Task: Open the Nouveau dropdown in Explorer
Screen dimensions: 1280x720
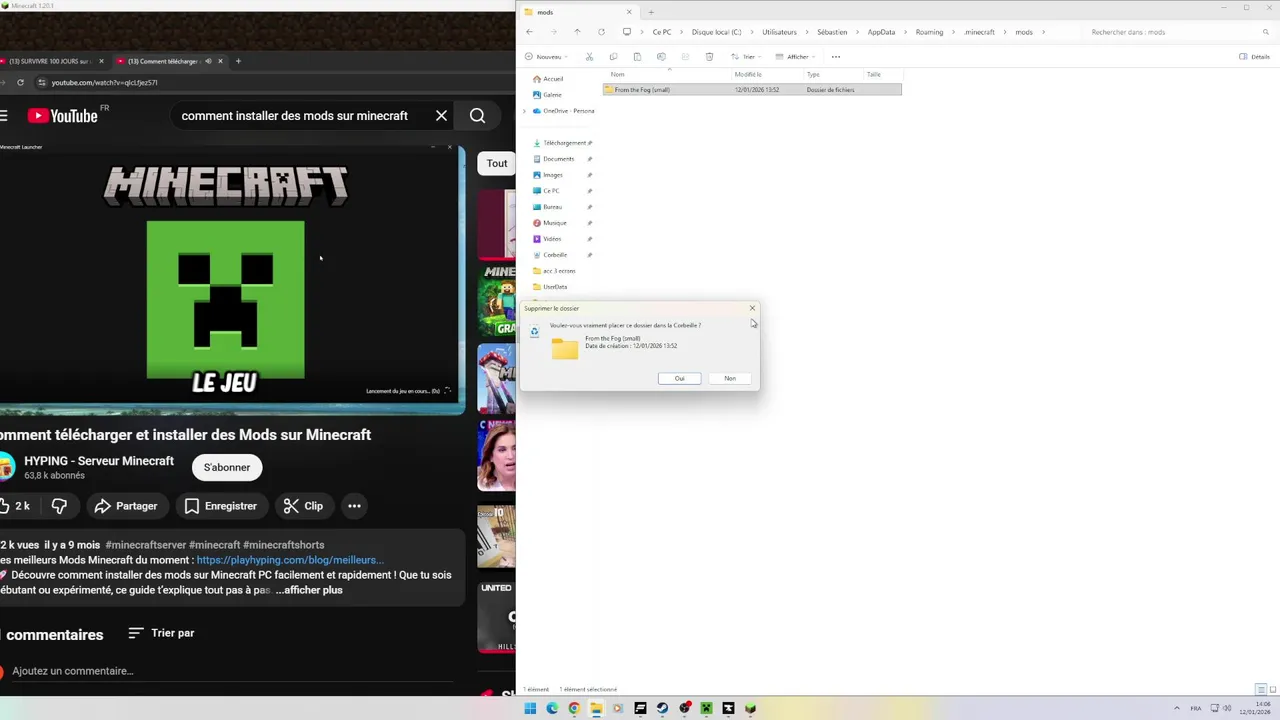Action: tap(546, 57)
